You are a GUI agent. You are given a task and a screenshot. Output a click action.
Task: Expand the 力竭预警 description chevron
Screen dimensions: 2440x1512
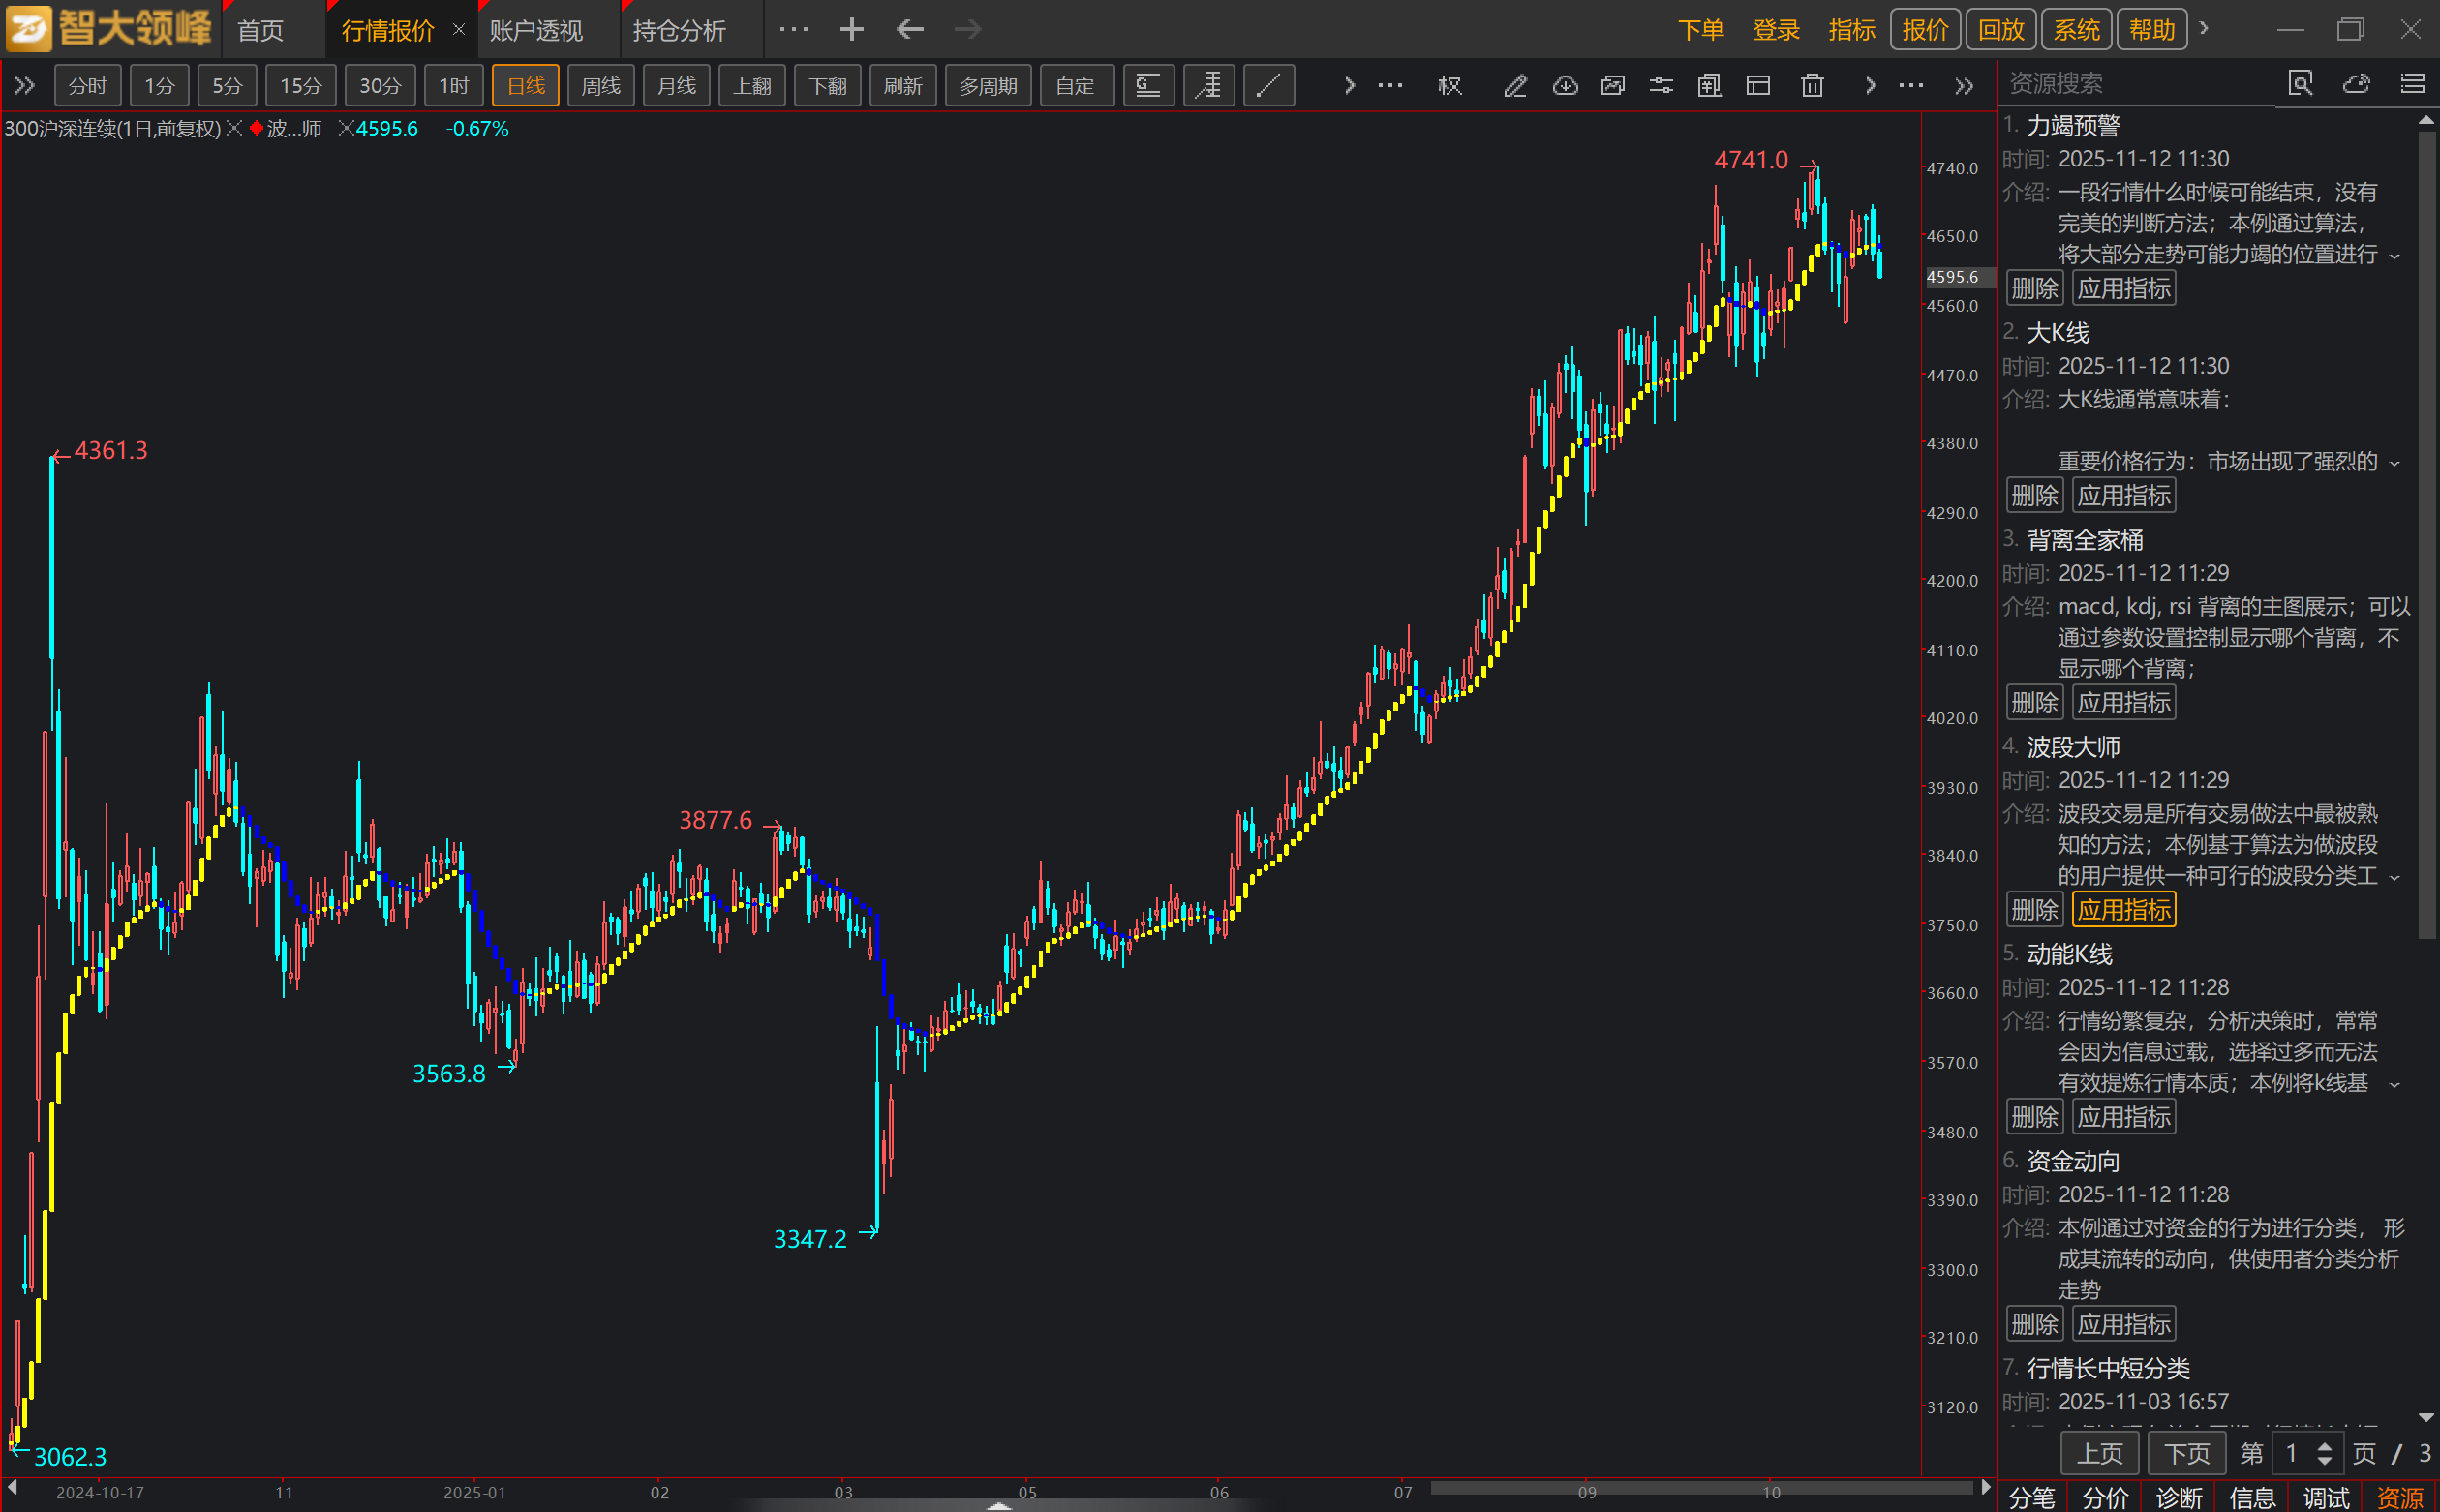[x=2395, y=257]
